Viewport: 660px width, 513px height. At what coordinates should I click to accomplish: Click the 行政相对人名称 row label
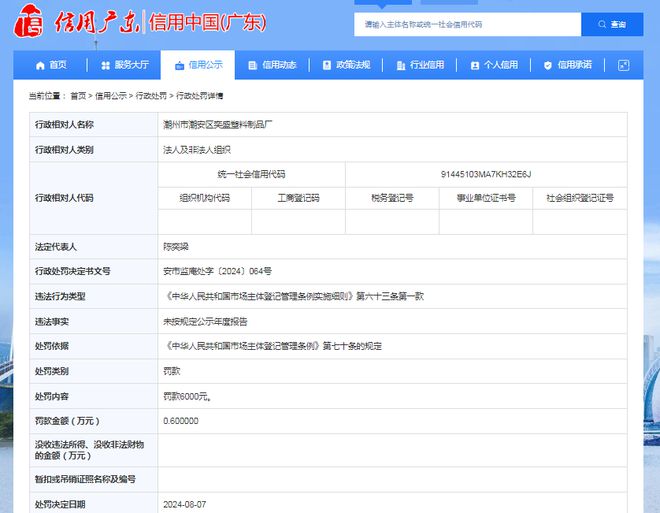tap(64, 125)
